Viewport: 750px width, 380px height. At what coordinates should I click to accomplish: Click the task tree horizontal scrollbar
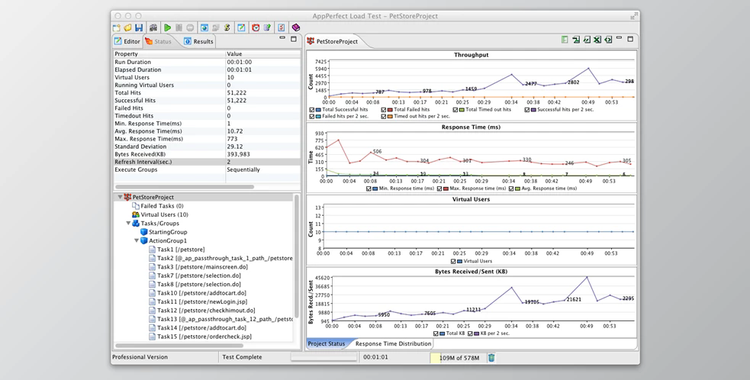click(x=179, y=346)
